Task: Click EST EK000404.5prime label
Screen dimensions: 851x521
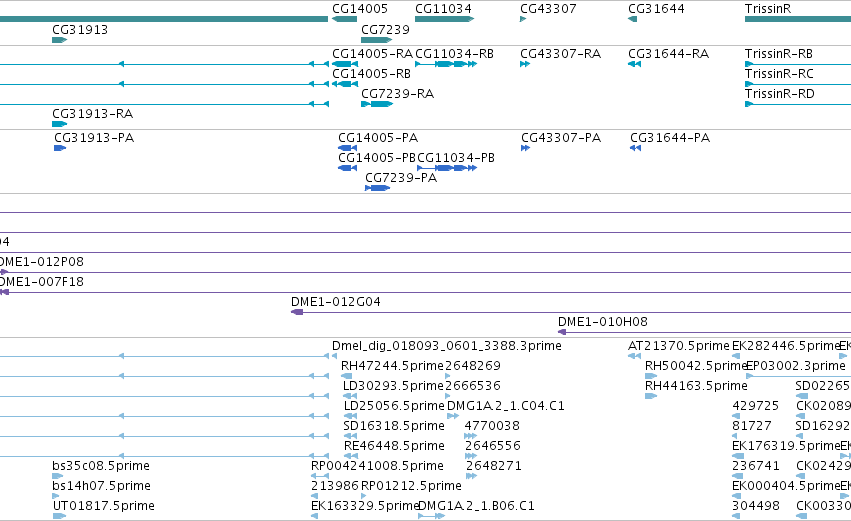Action: point(784,486)
